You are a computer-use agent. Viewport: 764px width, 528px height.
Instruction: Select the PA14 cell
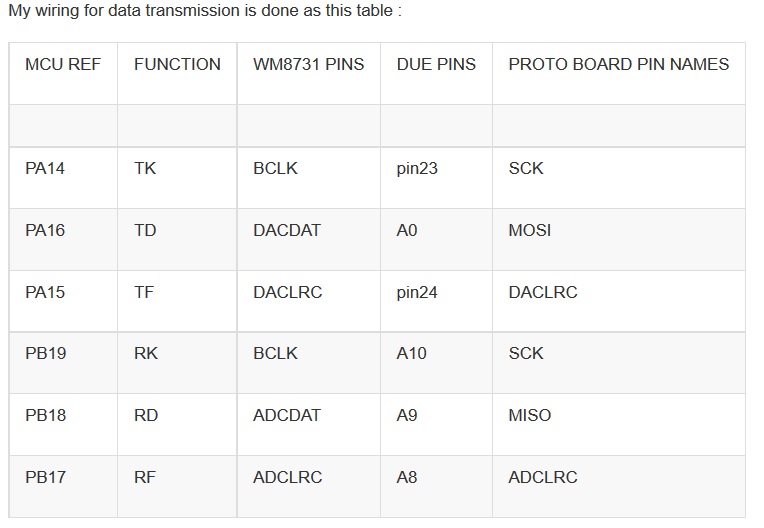point(63,178)
